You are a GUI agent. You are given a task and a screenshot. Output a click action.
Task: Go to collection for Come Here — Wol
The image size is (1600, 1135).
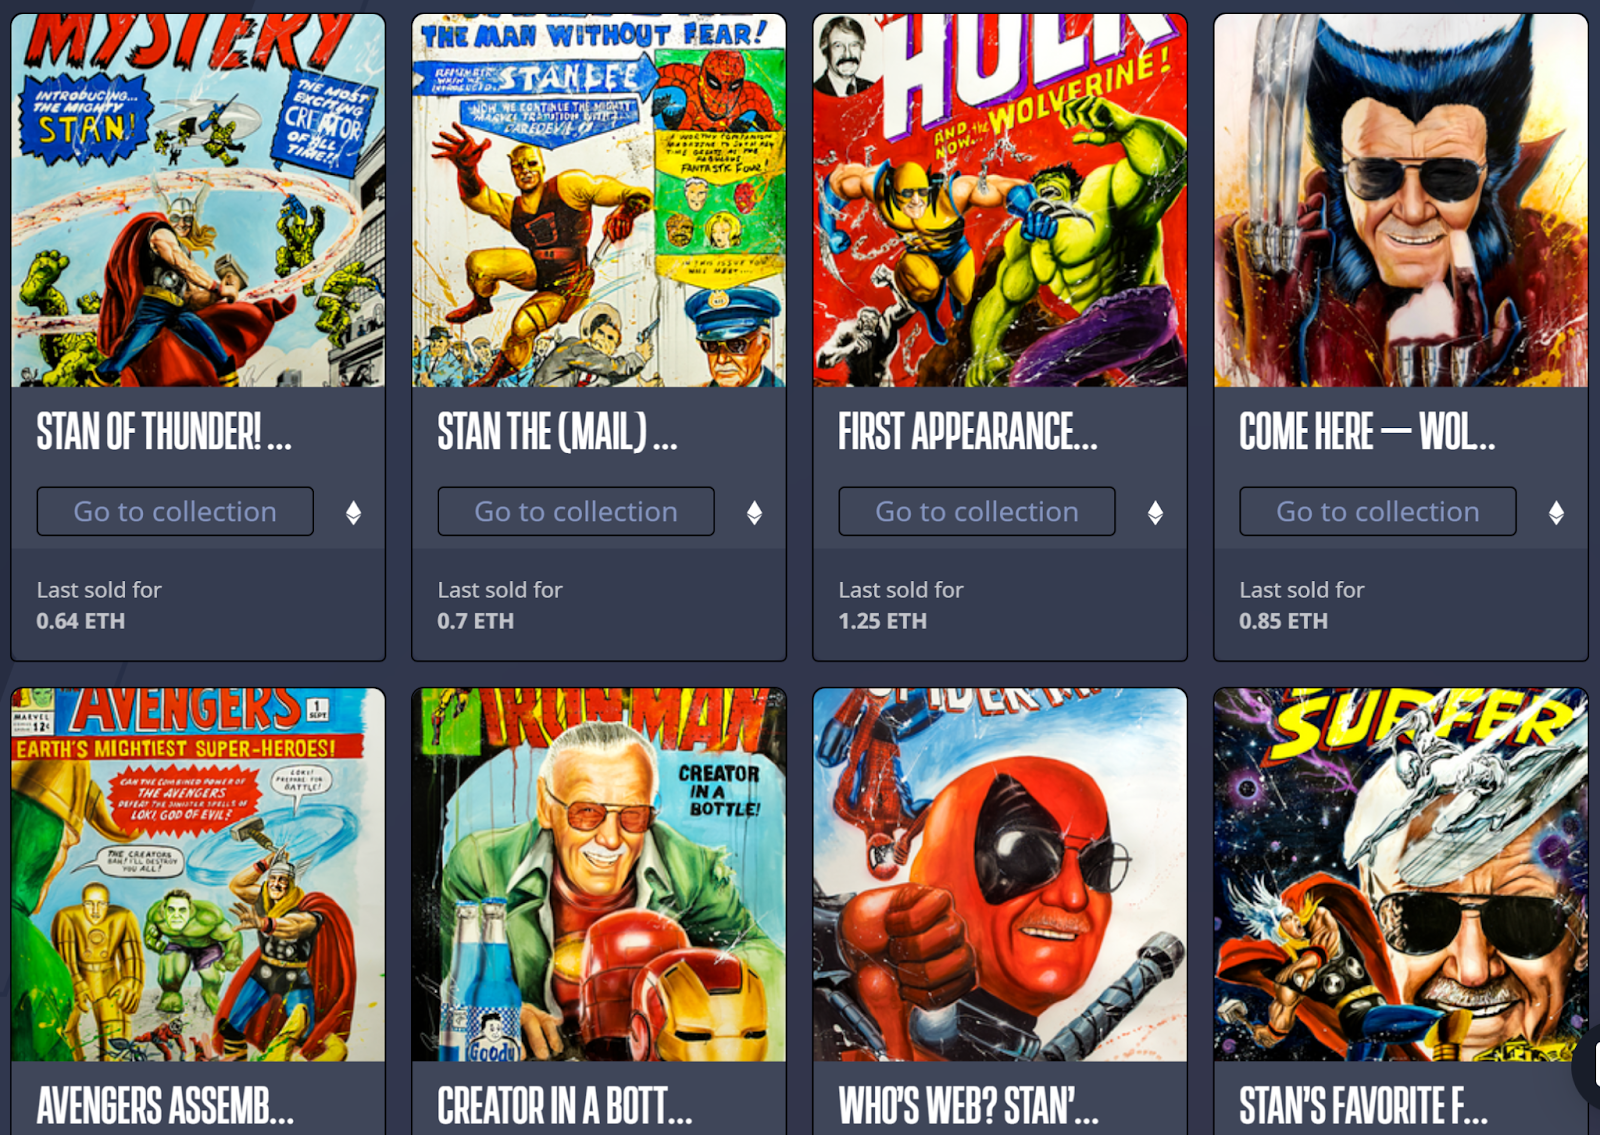(x=1378, y=511)
